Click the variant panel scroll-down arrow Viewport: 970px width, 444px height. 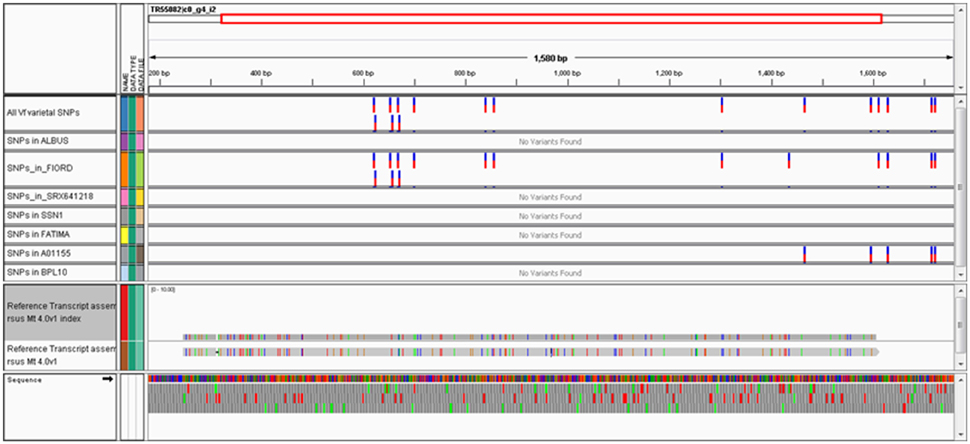(959, 273)
